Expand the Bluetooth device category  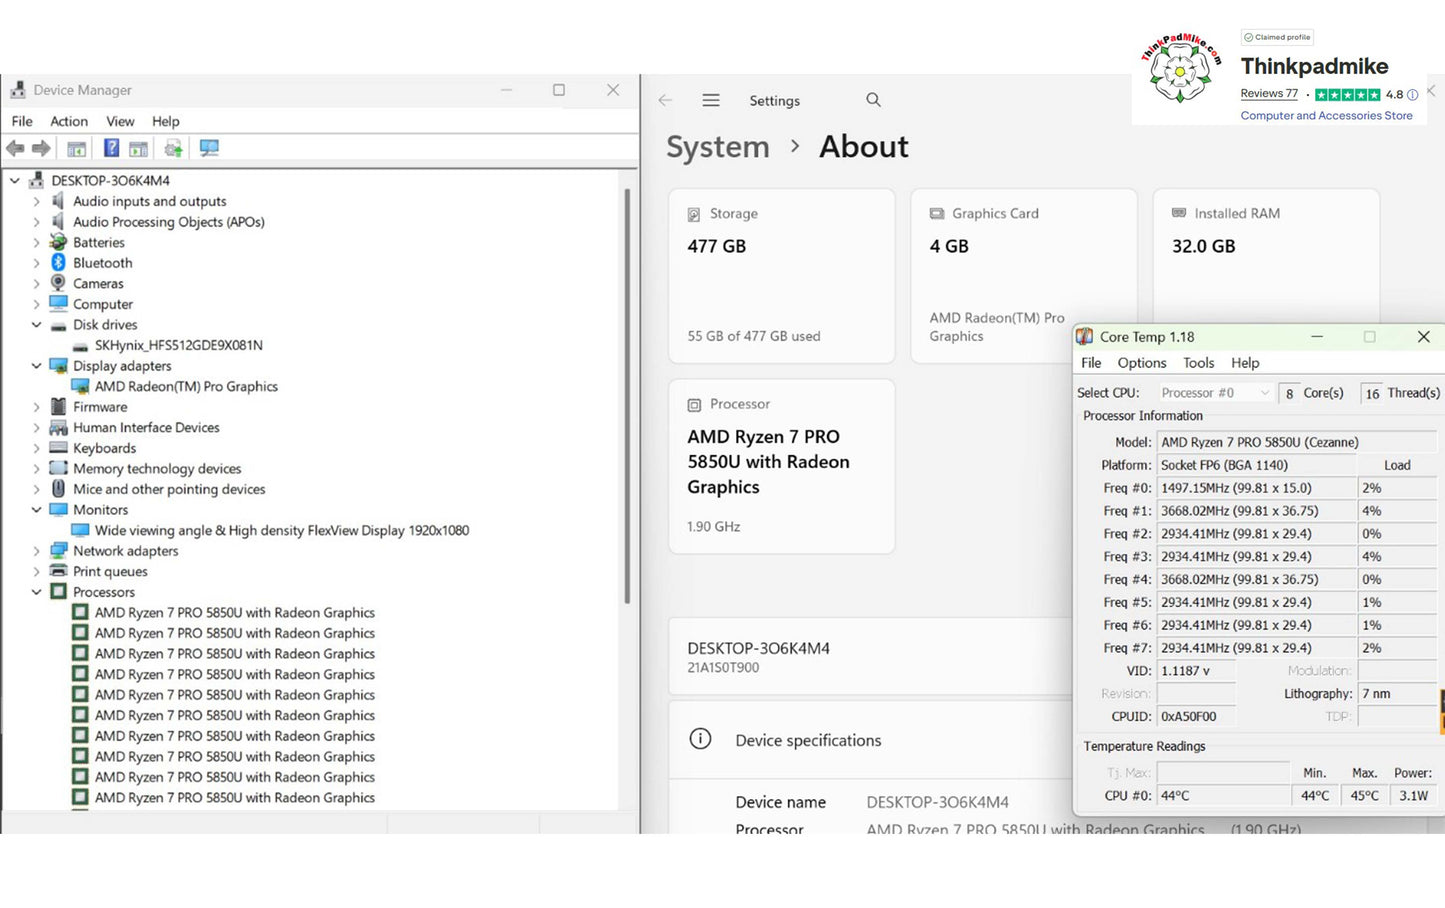point(37,263)
